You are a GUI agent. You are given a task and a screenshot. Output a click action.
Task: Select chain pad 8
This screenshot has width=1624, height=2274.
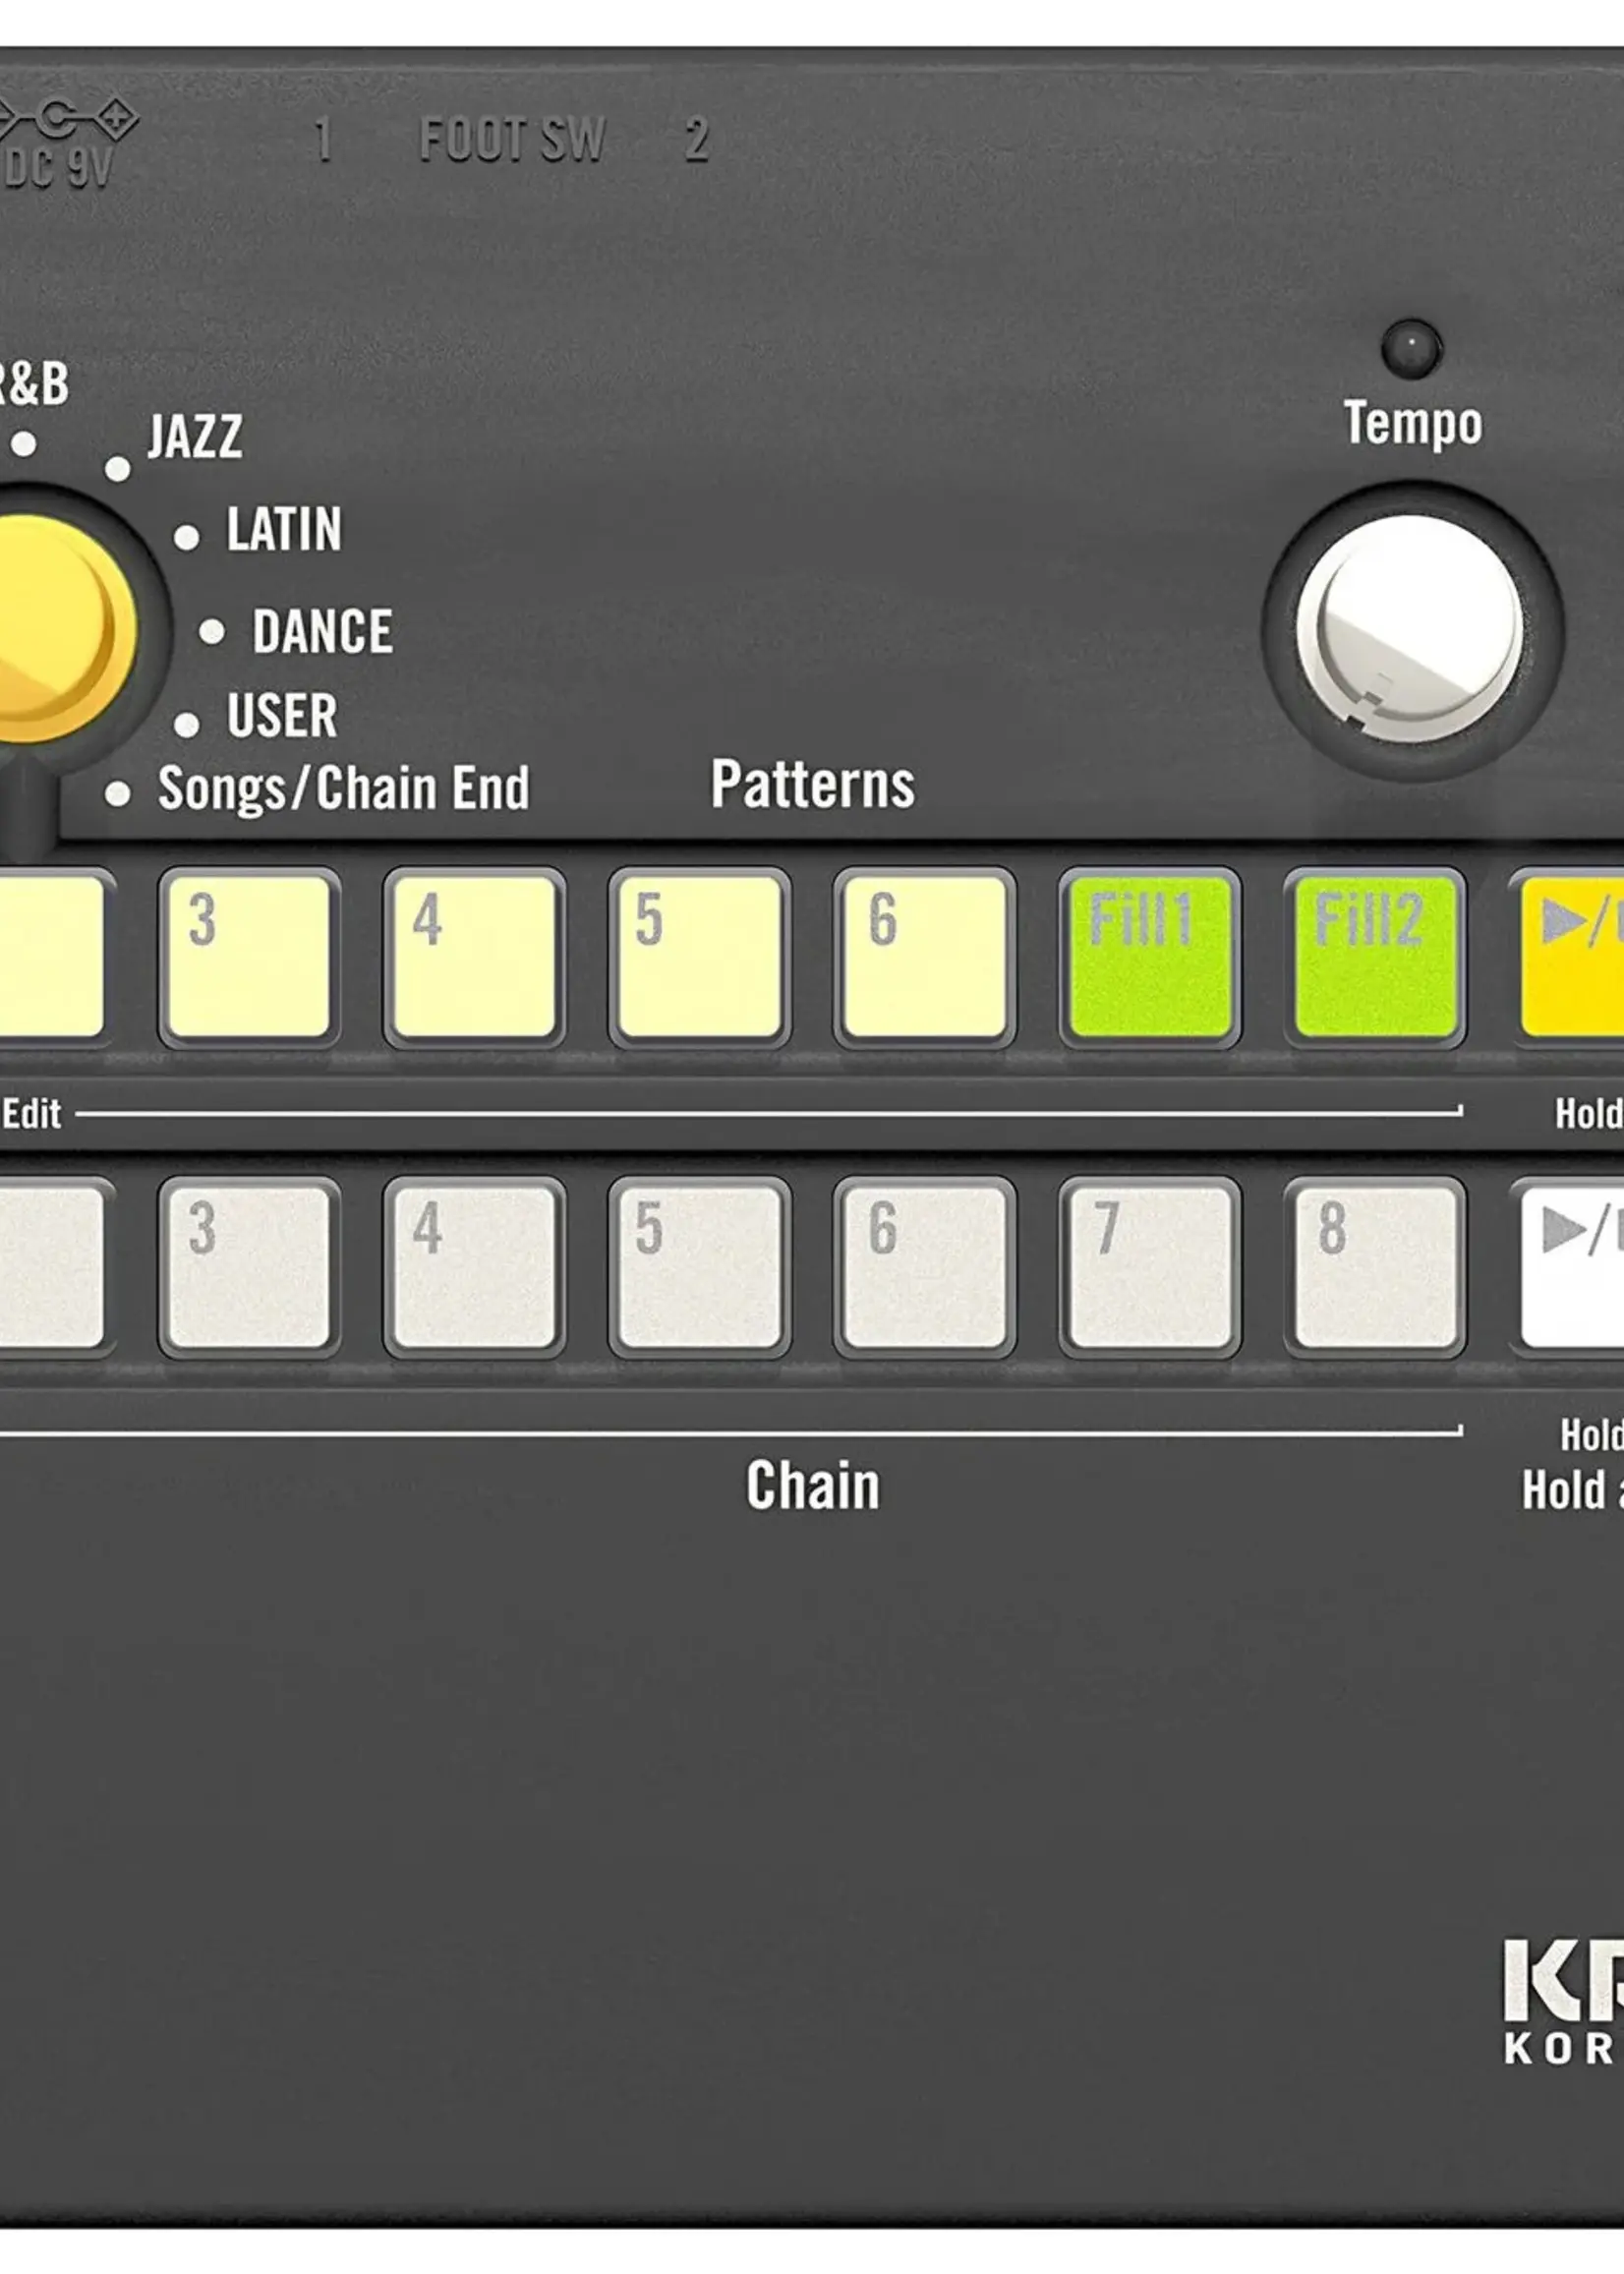coord(1375,1268)
